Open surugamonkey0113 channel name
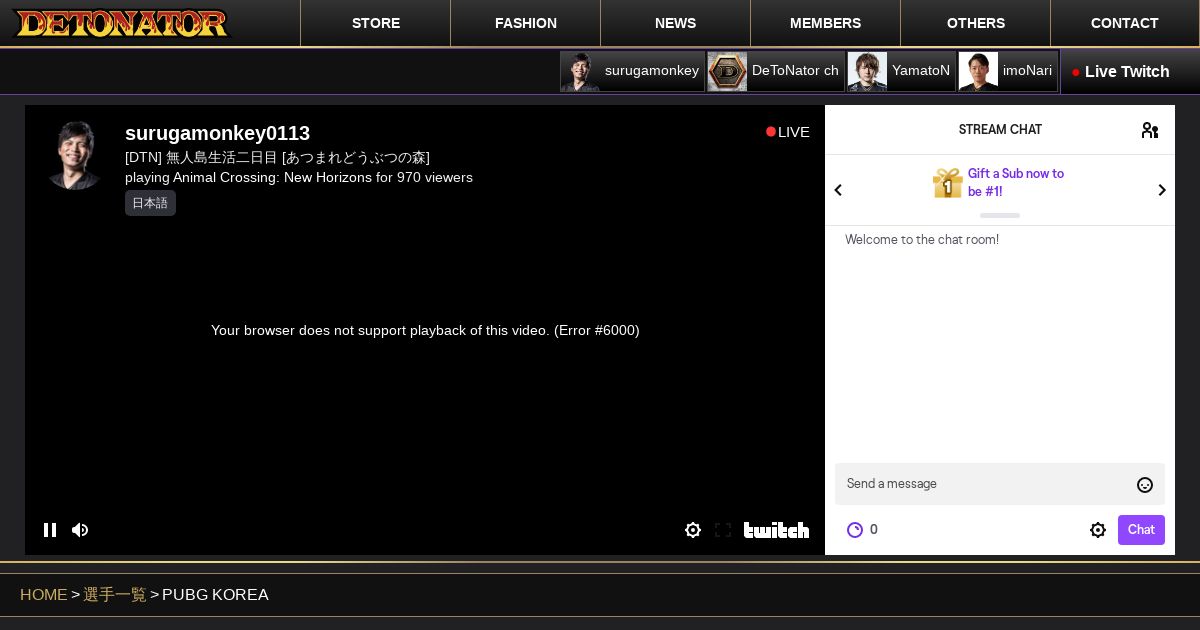The image size is (1200, 630). (217, 133)
